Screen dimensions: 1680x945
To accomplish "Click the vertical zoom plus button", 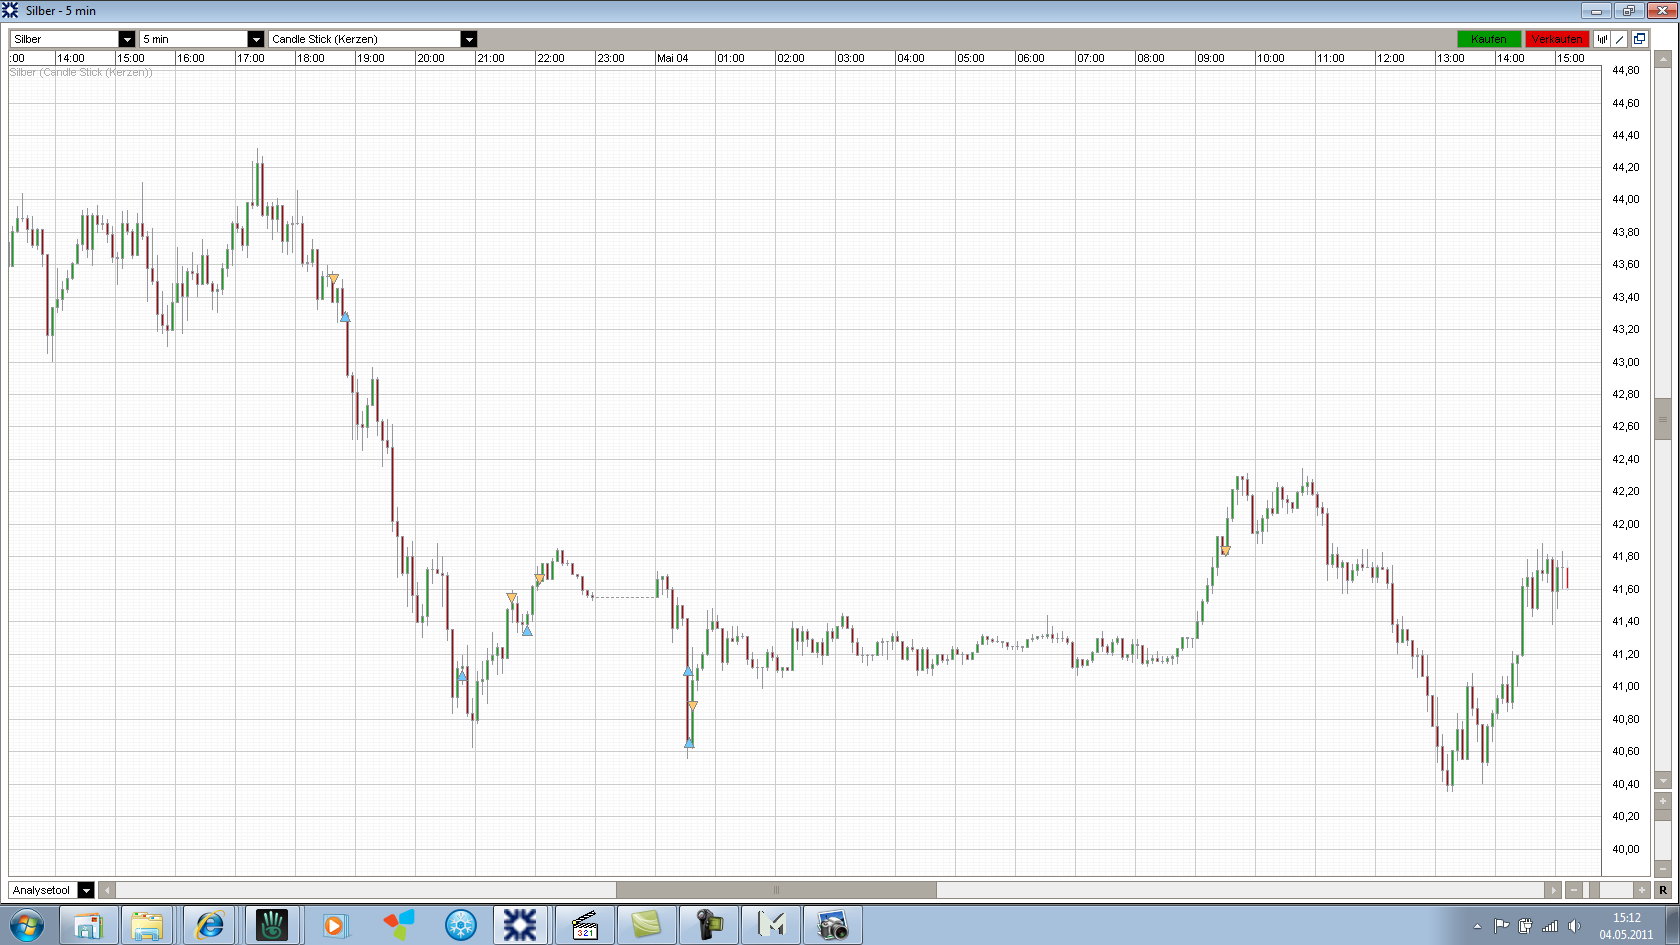I will (1663, 801).
